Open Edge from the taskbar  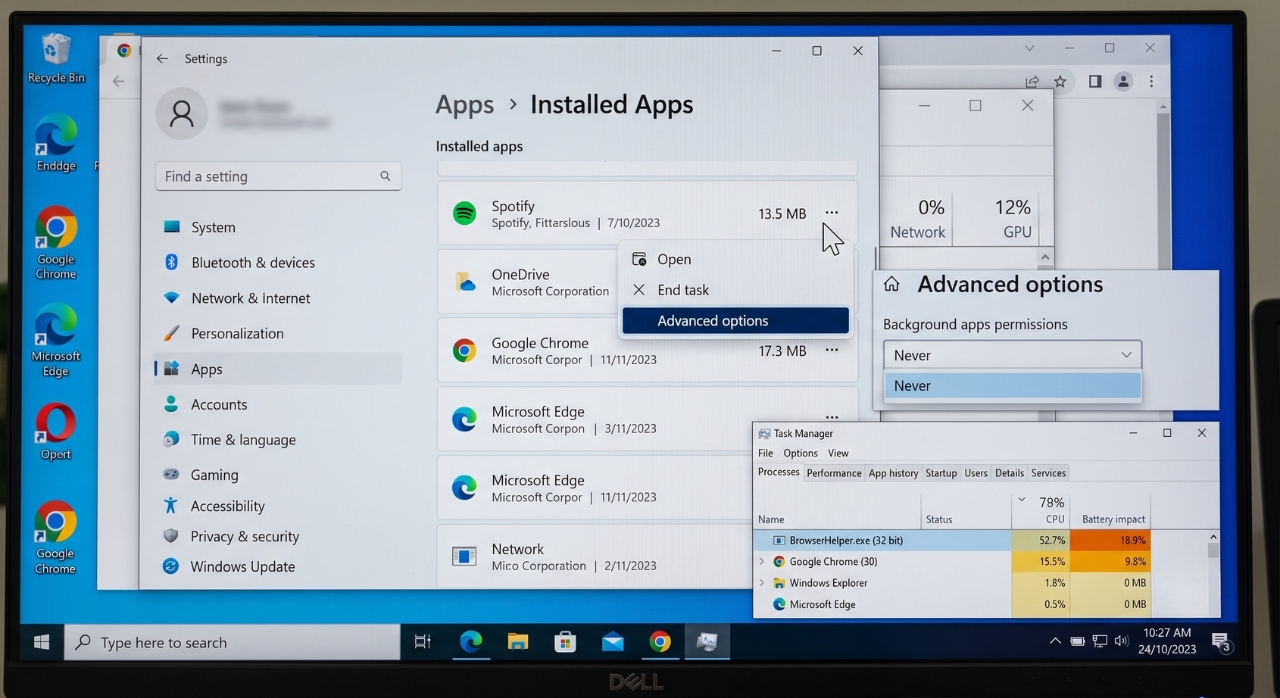[x=471, y=642]
